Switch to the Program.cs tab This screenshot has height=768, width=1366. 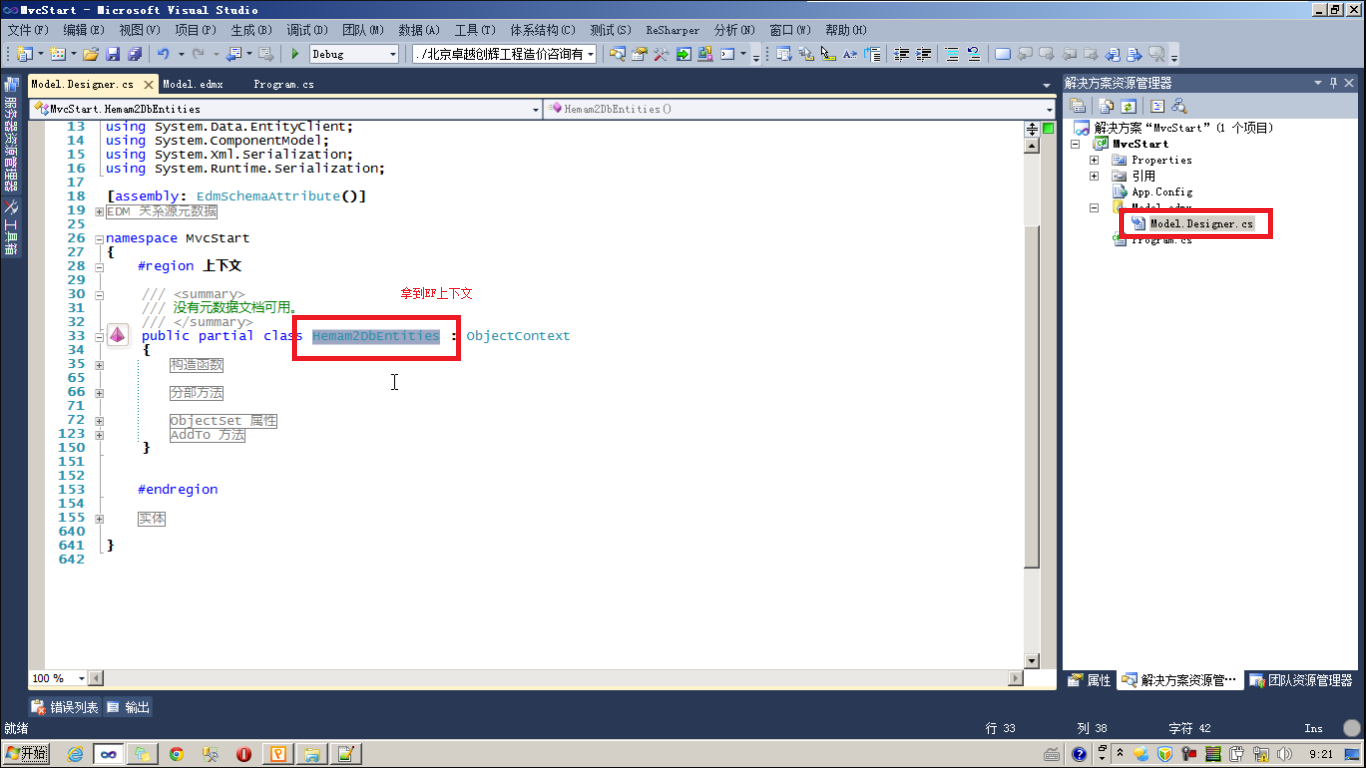point(283,85)
